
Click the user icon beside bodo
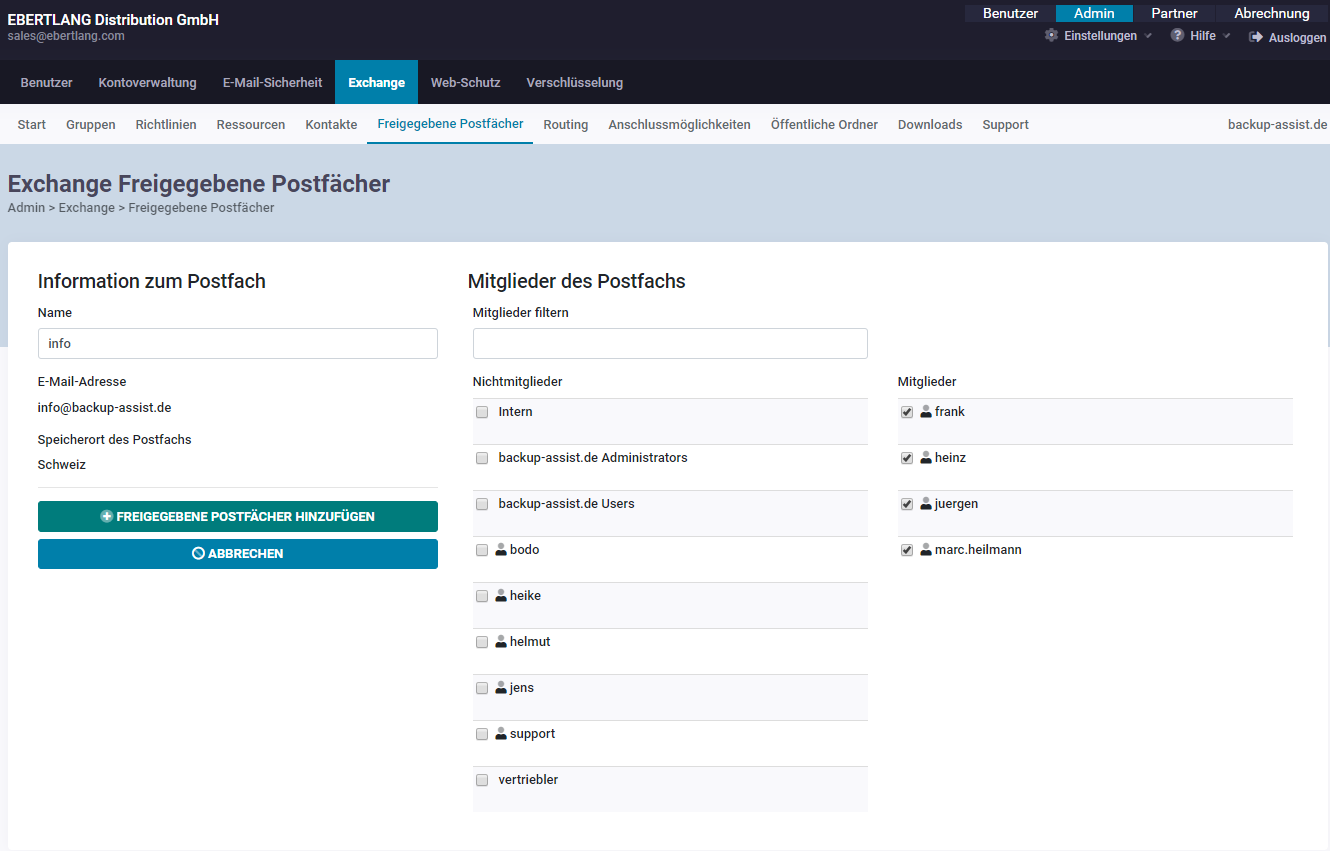(x=501, y=550)
